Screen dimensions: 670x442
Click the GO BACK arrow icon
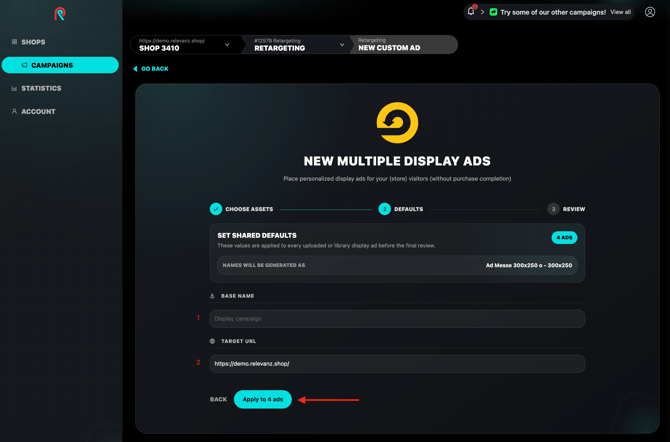coord(135,69)
